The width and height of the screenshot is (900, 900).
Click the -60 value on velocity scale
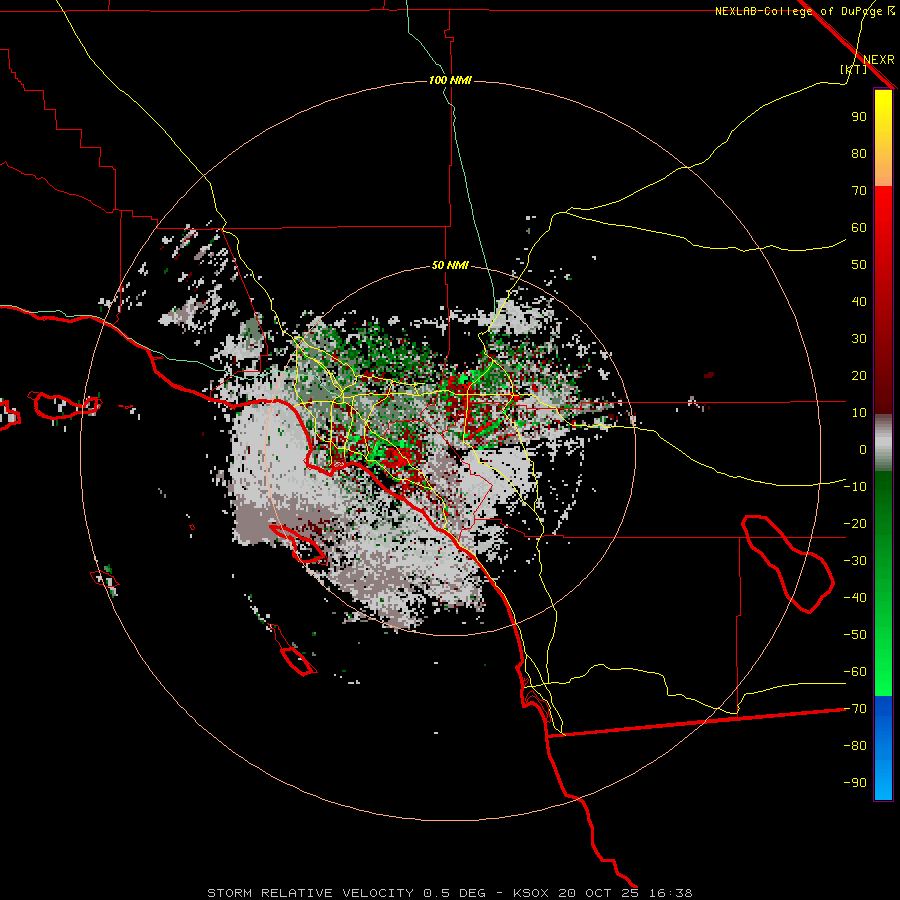pos(855,672)
